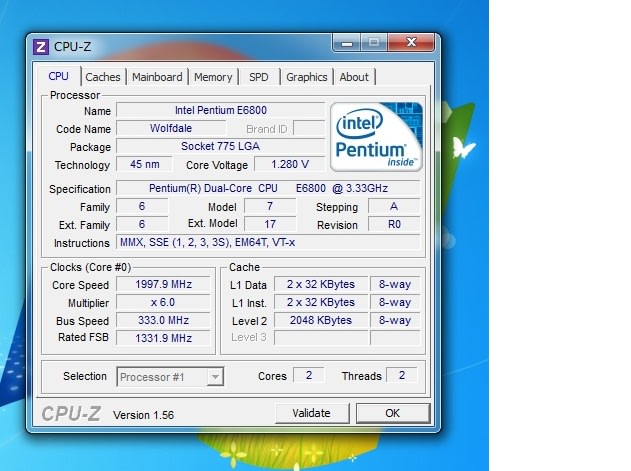Show the About tab
Viewport: 631px width, 471px height.
(354, 77)
